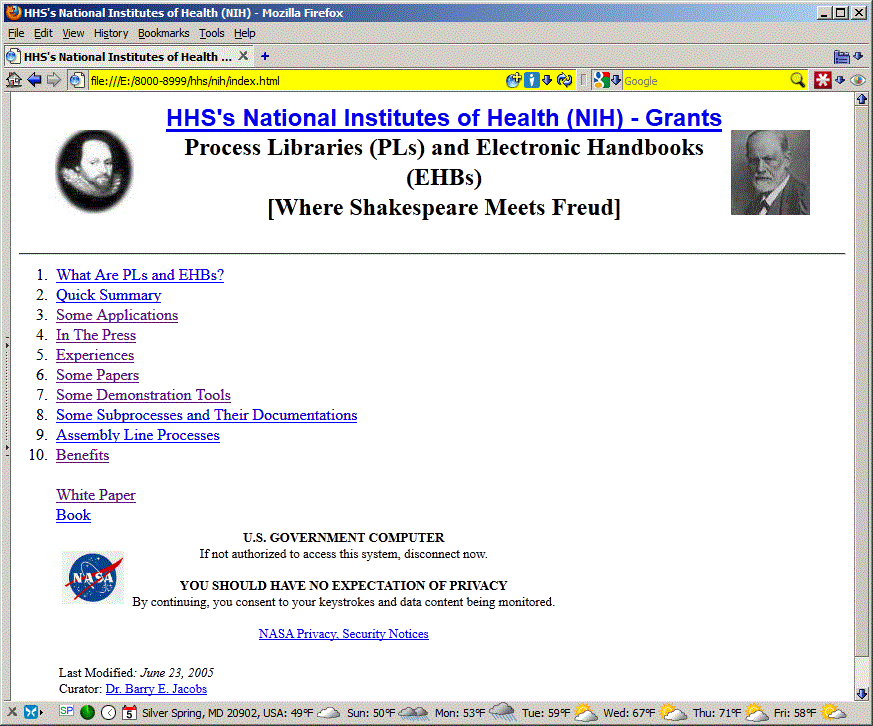Viewport: 873px width, 726px height.
Task: Open the Benefits link
Action: pyautogui.click(x=82, y=455)
